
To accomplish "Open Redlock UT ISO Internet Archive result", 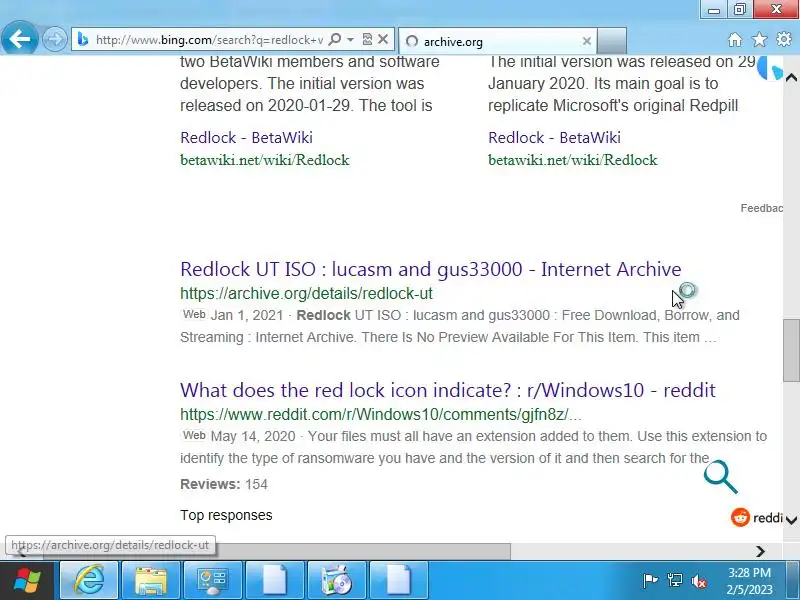I will pos(431,269).
